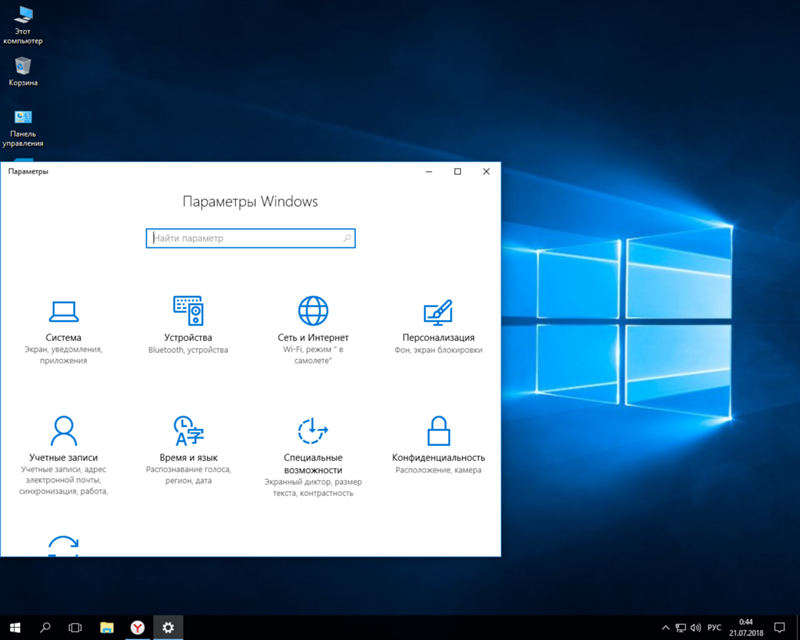The height and width of the screenshot is (640, 800).
Task: Open the clock and date flyout
Action: pyautogui.click(x=746, y=628)
